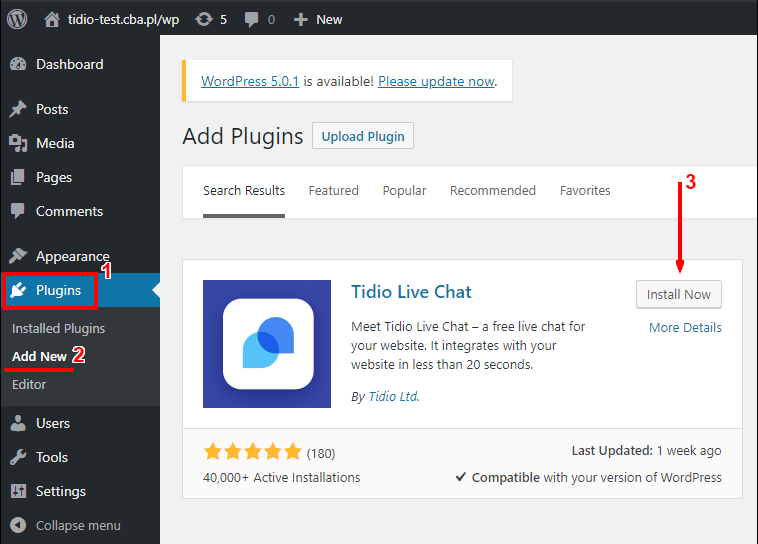Open the site home icon in the admin bar

pyautogui.click(x=52, y=19)
